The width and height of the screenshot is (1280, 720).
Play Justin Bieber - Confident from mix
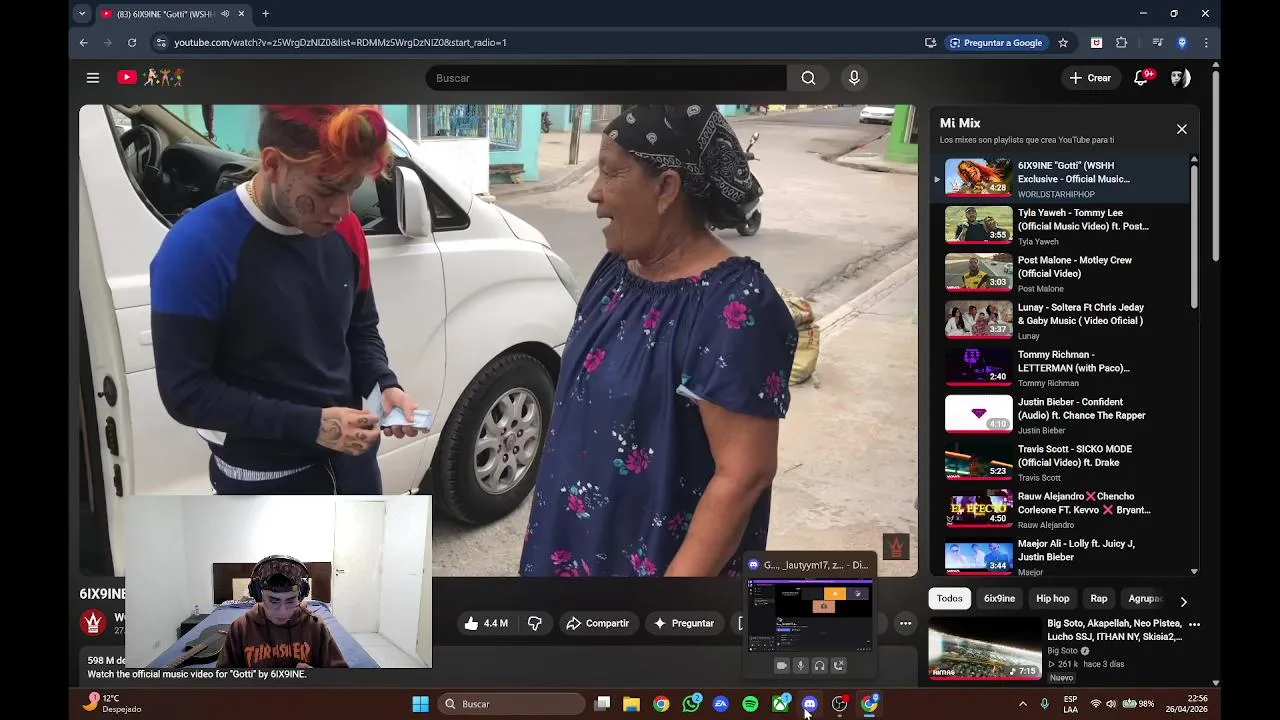(x=1060, y=414)
